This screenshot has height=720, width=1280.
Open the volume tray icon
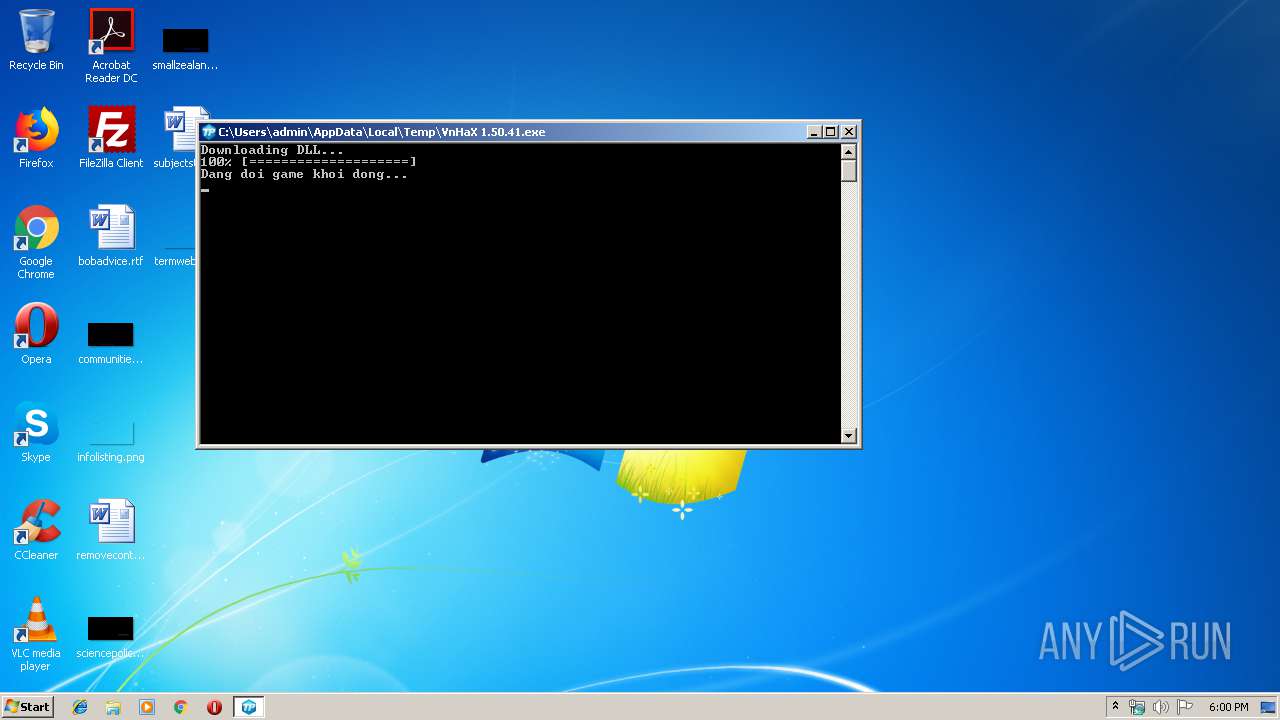pyautogui.click(x=1161, y=707)
